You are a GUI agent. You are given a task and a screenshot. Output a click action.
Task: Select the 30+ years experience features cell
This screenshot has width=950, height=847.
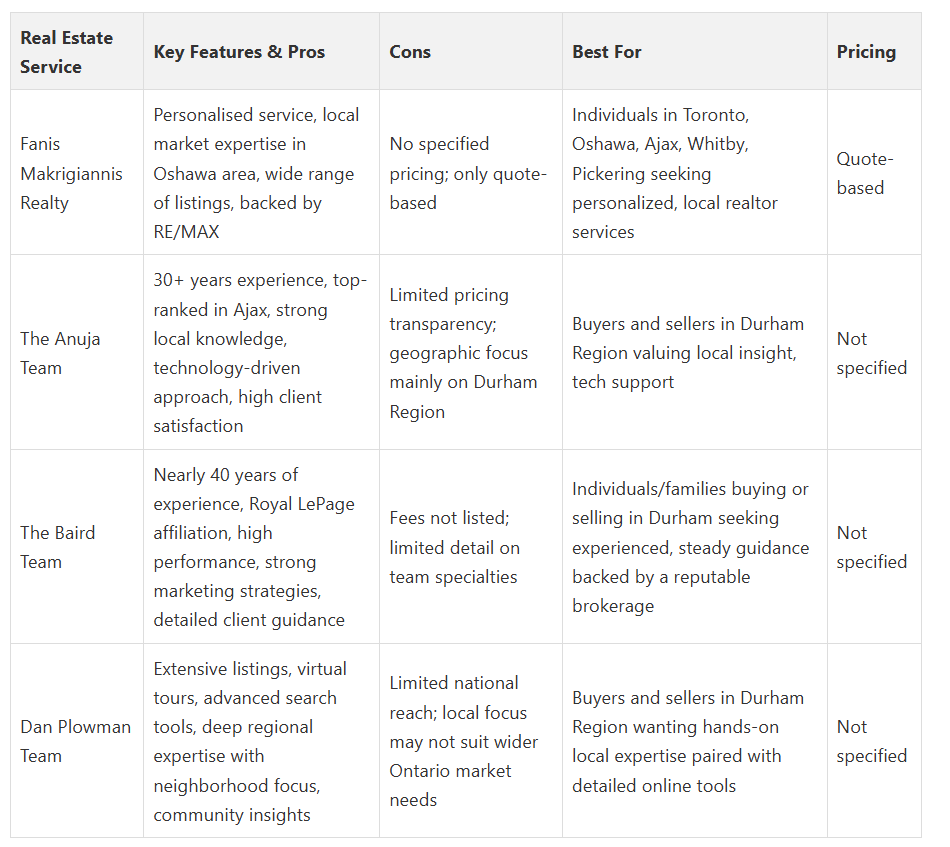(260, 353)
